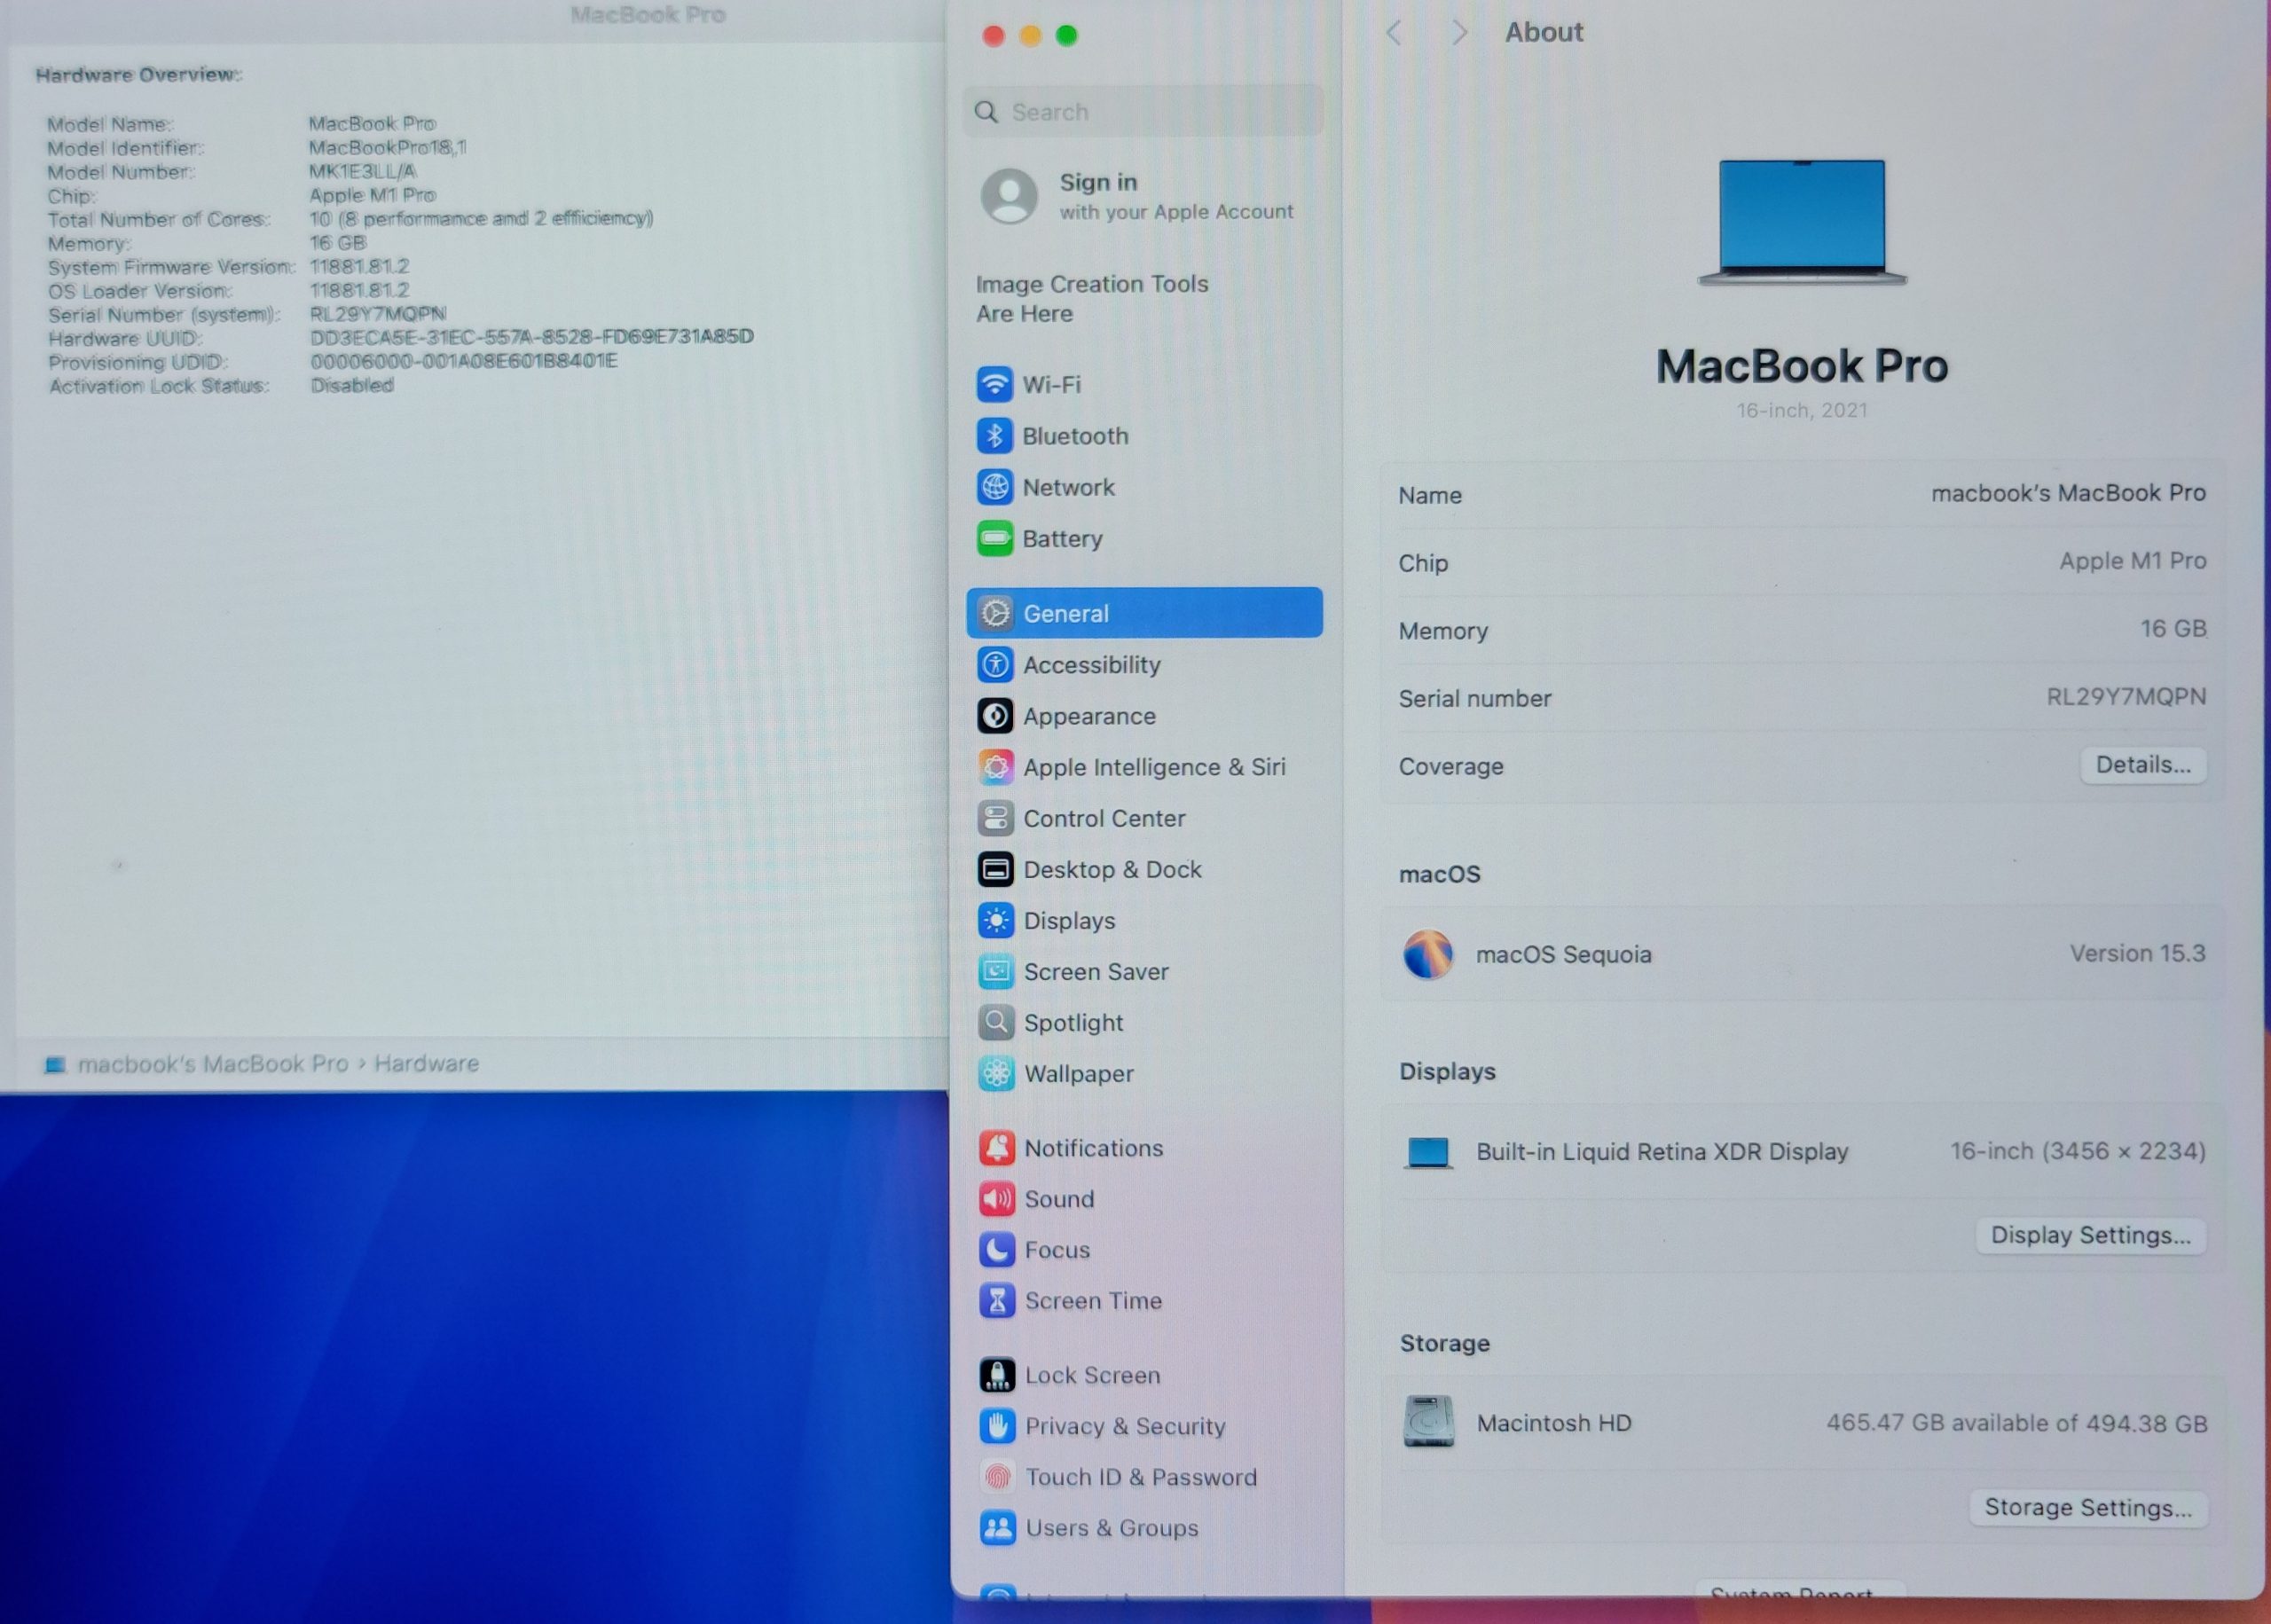This screenshot has height=1624, width=2271.
Task: Go back using the left chevron
Action: coord(1394,33)
